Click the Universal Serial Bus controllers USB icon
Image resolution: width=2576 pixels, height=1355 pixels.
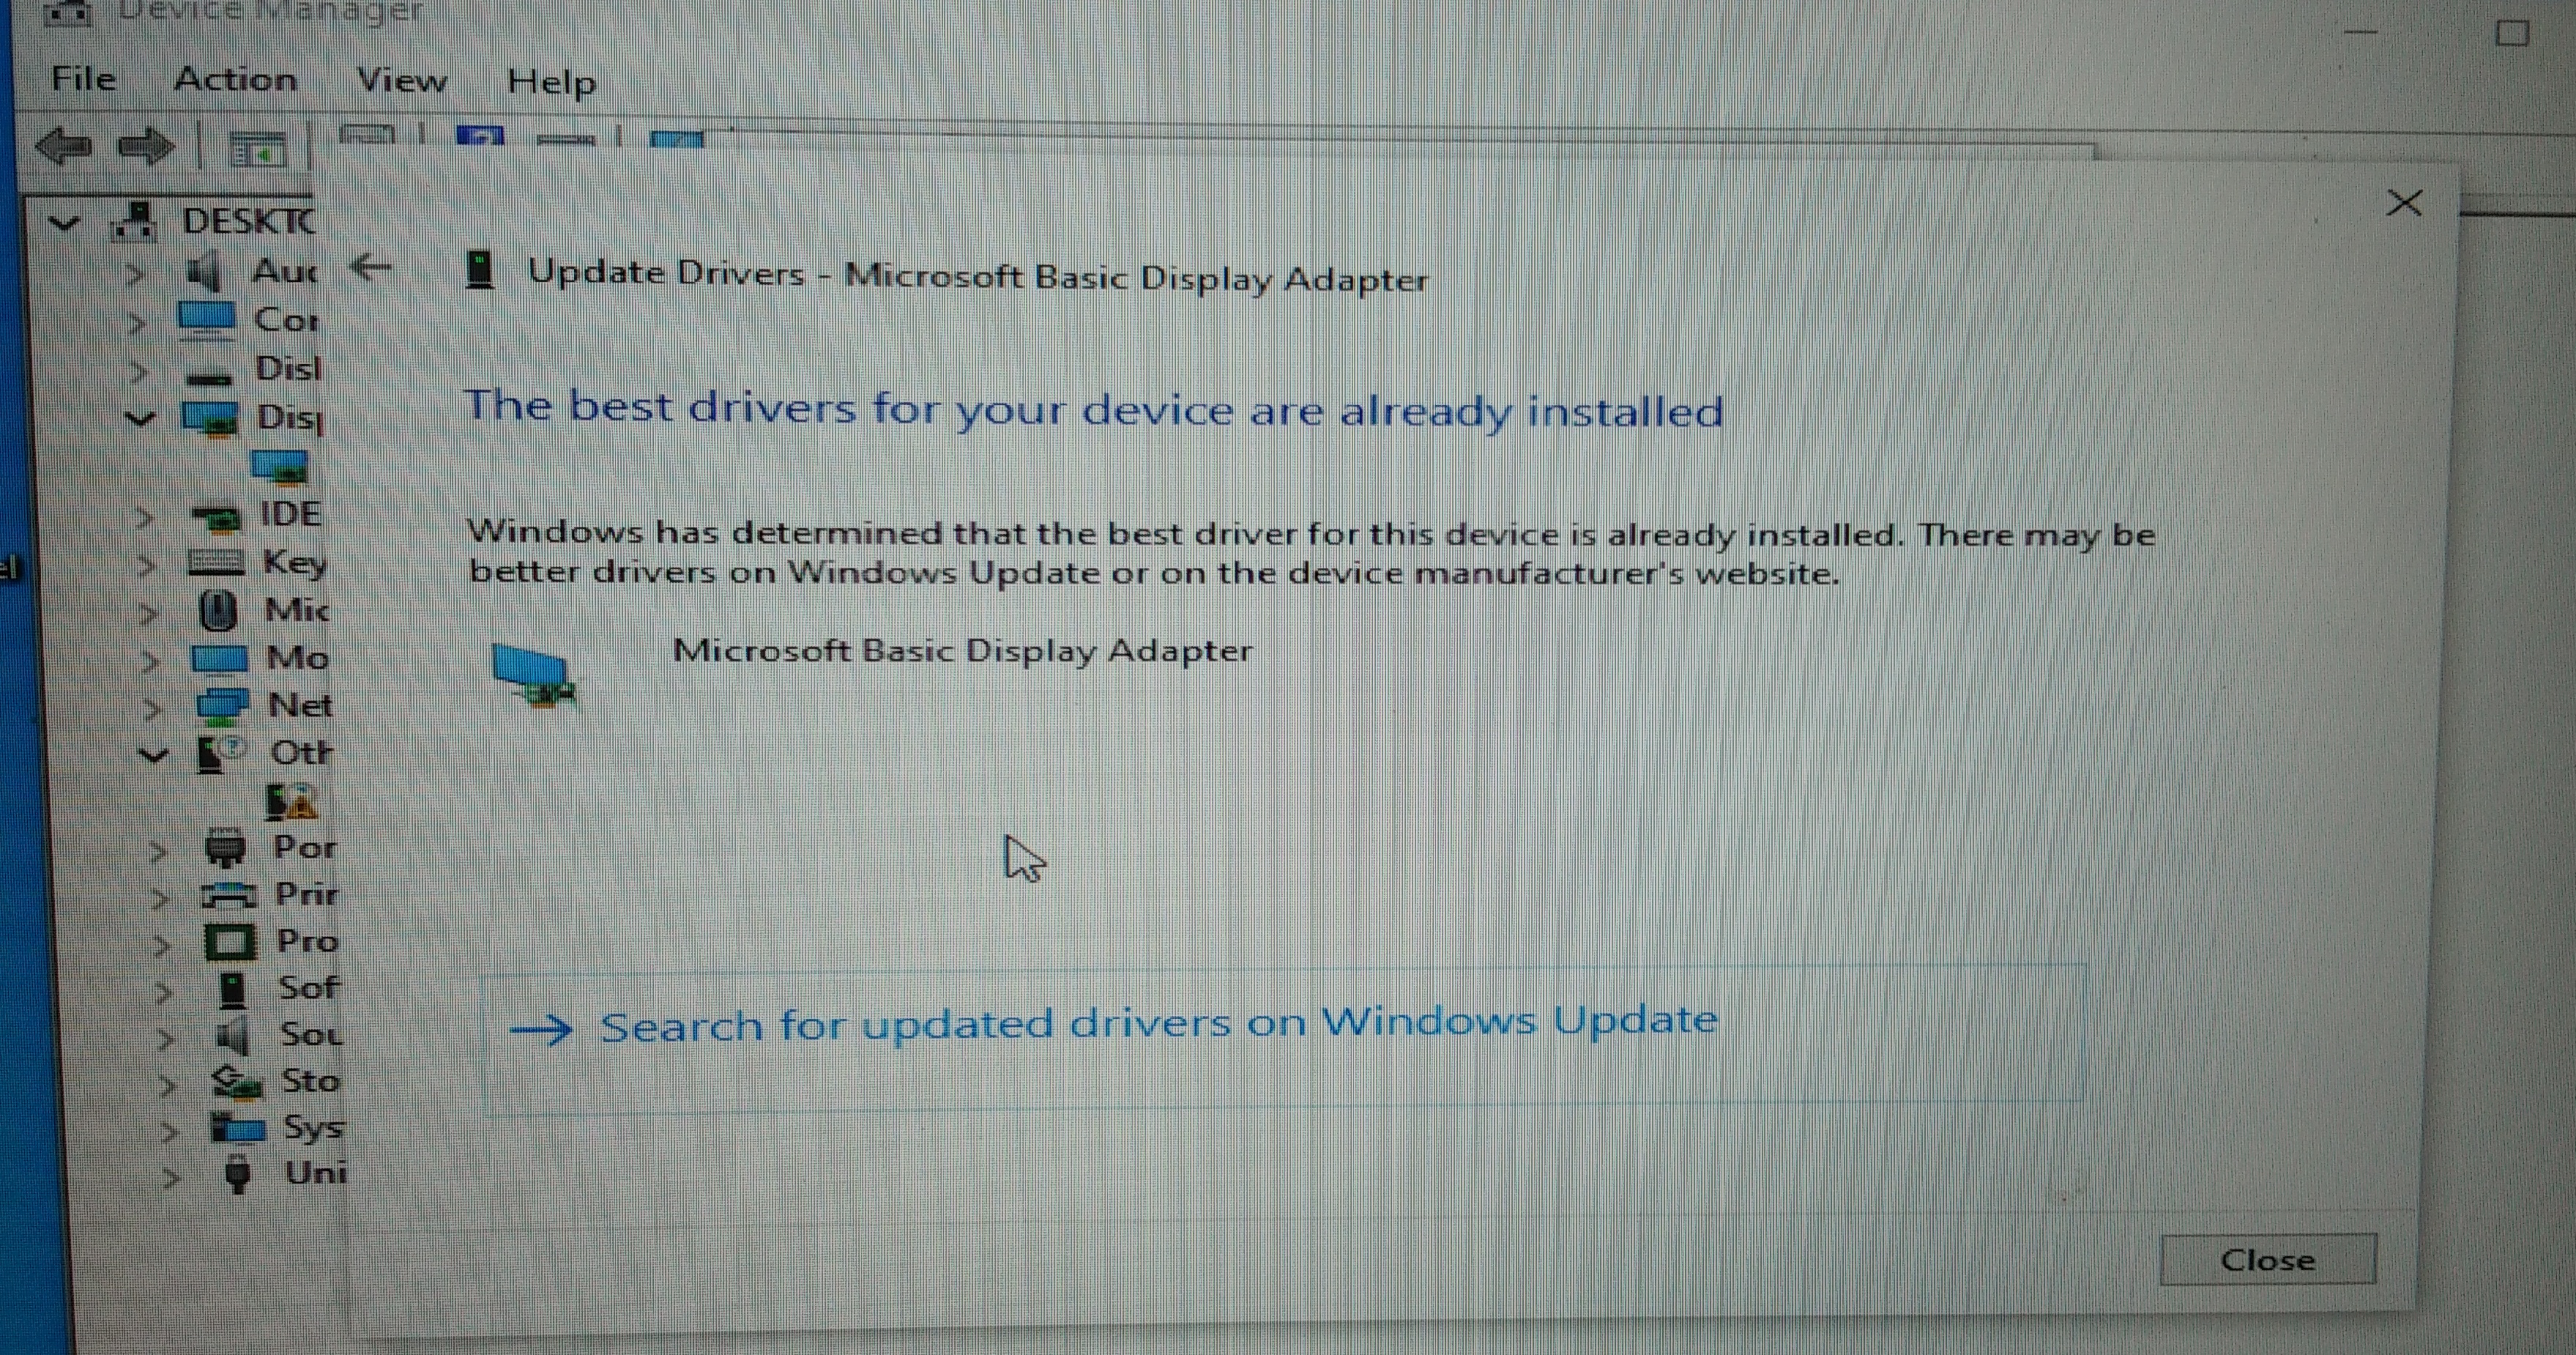coord(238,1174)
